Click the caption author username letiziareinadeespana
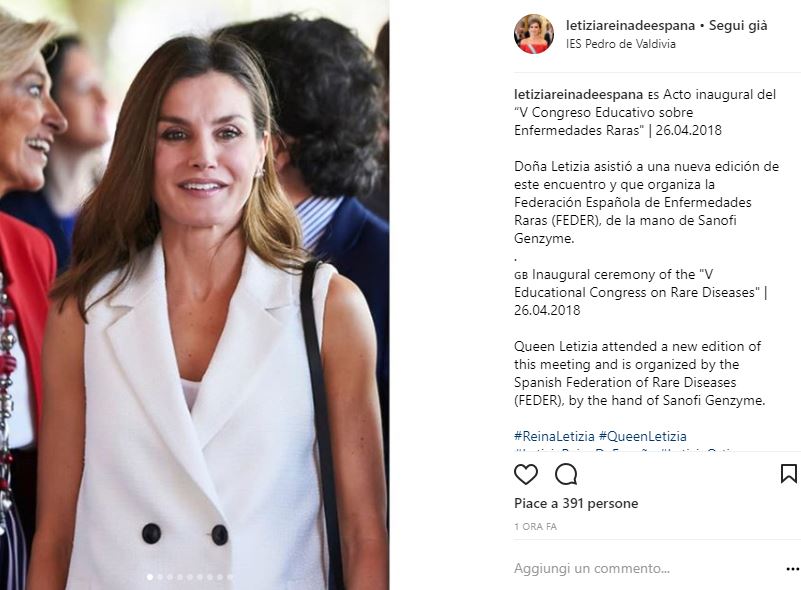 point(578,95)
